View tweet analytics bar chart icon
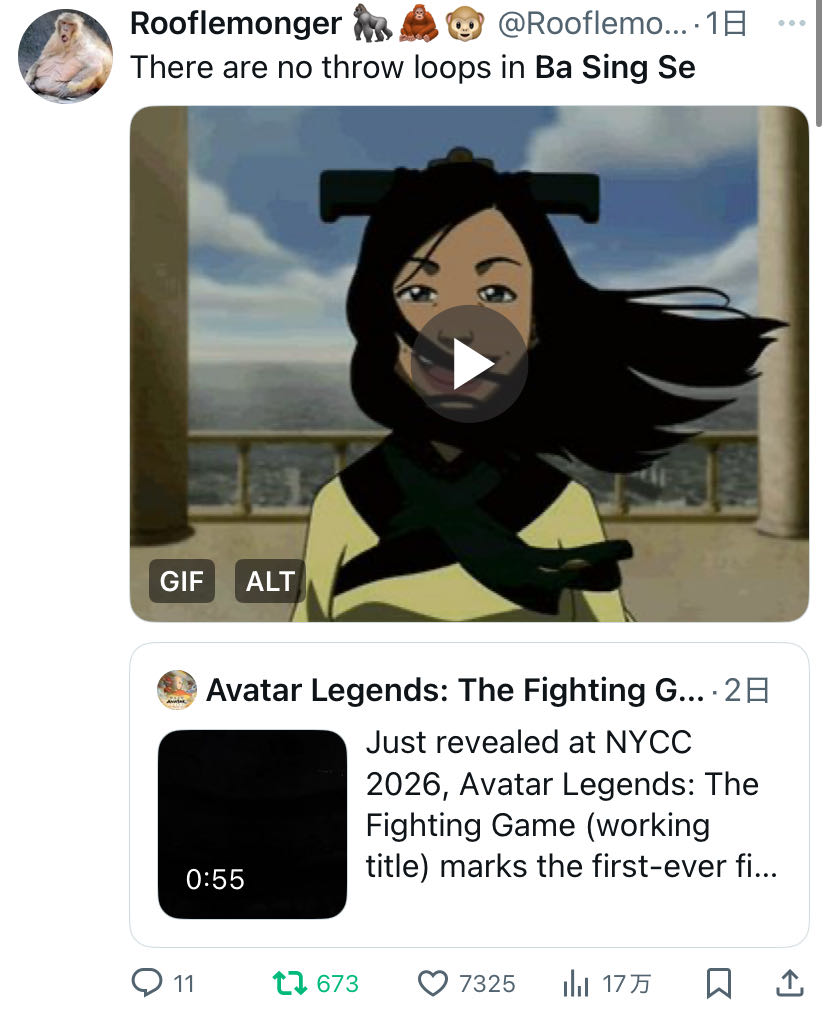 (575, 983)
